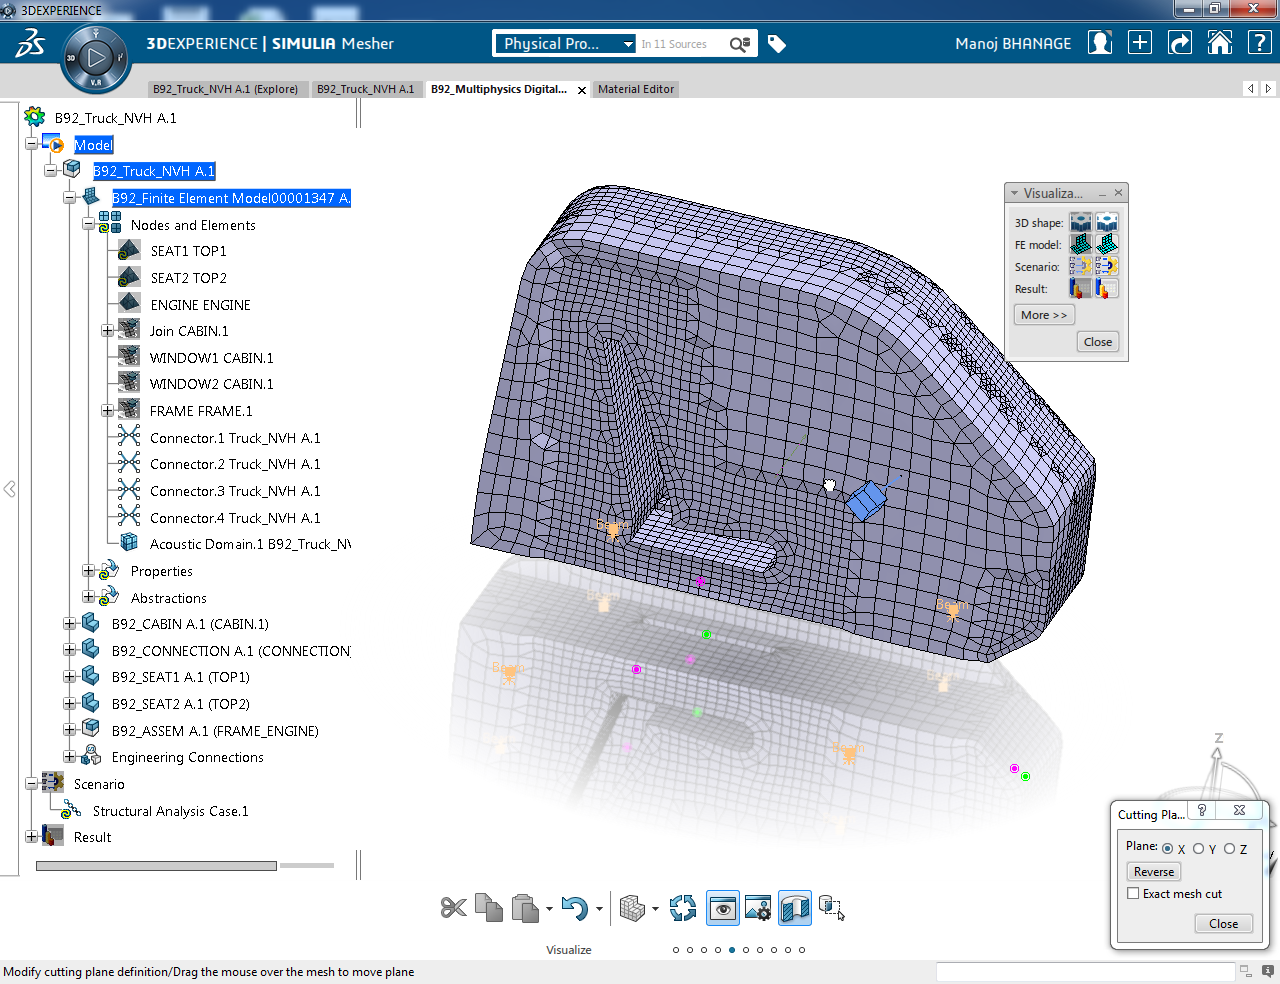This screenshot has height=984, width=1280.
Task: Click the mesh cube block icon
Action: point(632,908)
